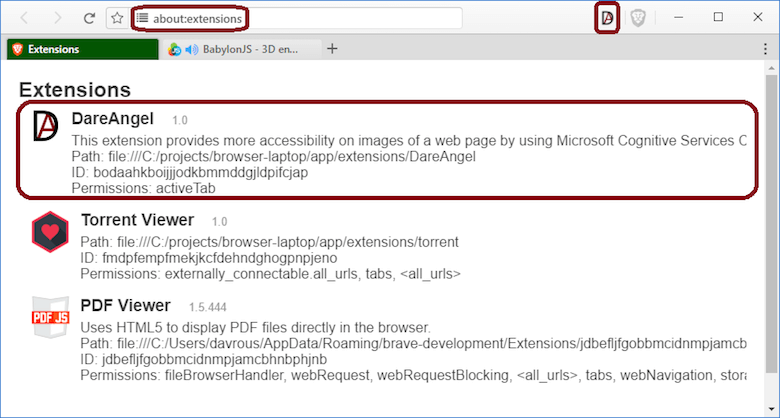The height and width of the screenshot is (418, 780).
Task: Open a new tab with plus button
Action: click(x=332, y=48)
